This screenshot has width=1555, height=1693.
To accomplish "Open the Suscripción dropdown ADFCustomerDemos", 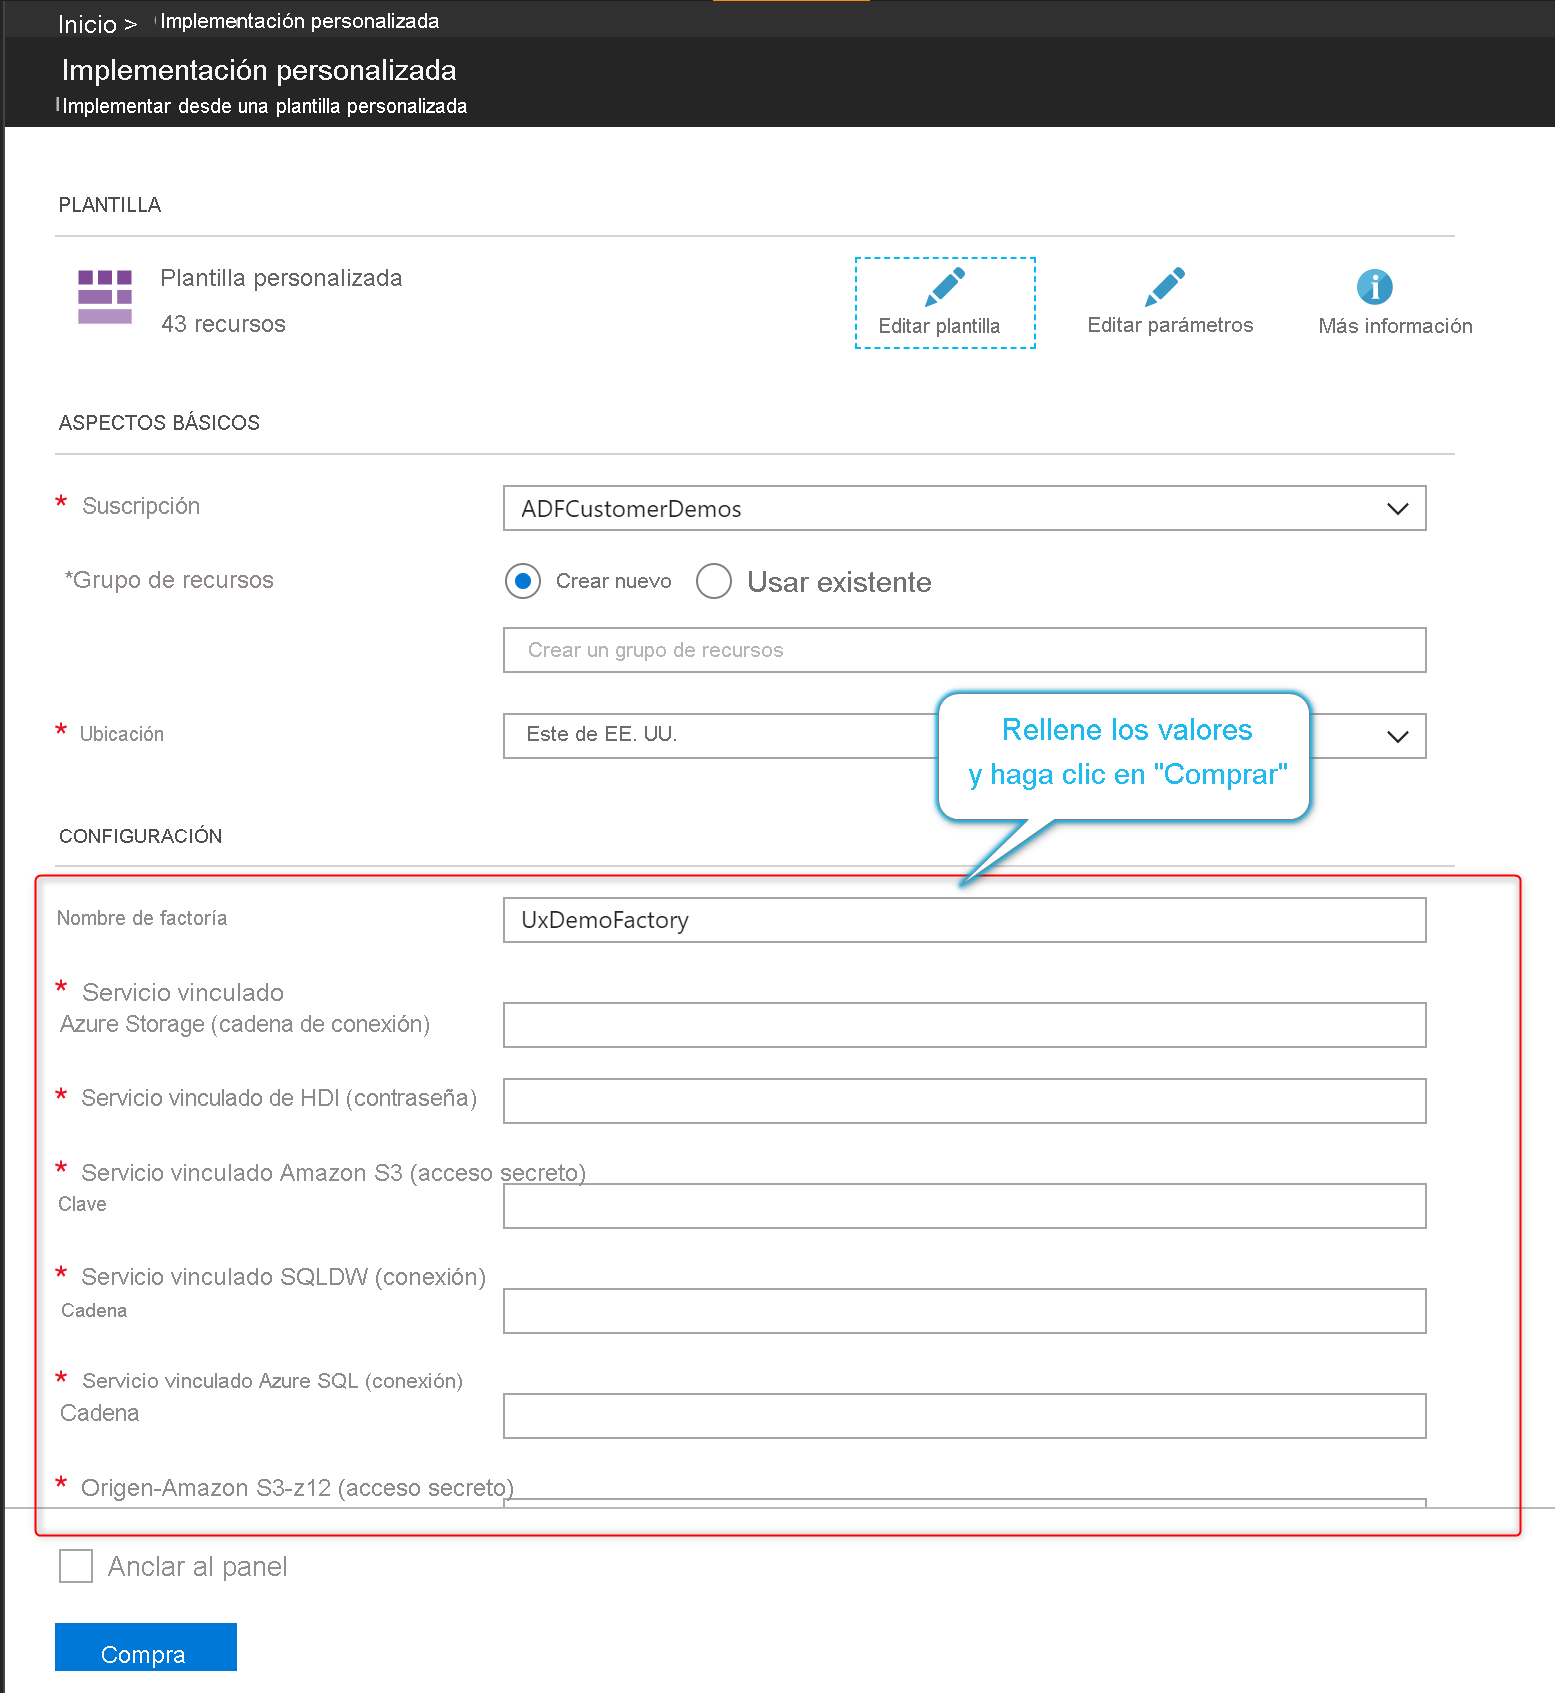I will tap(964, 508).
